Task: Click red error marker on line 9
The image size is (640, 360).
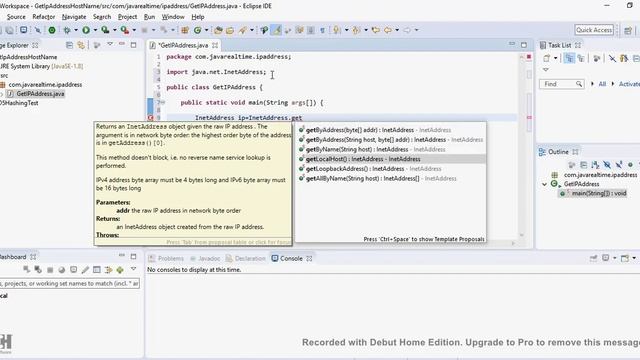Action: click(150, 118)
